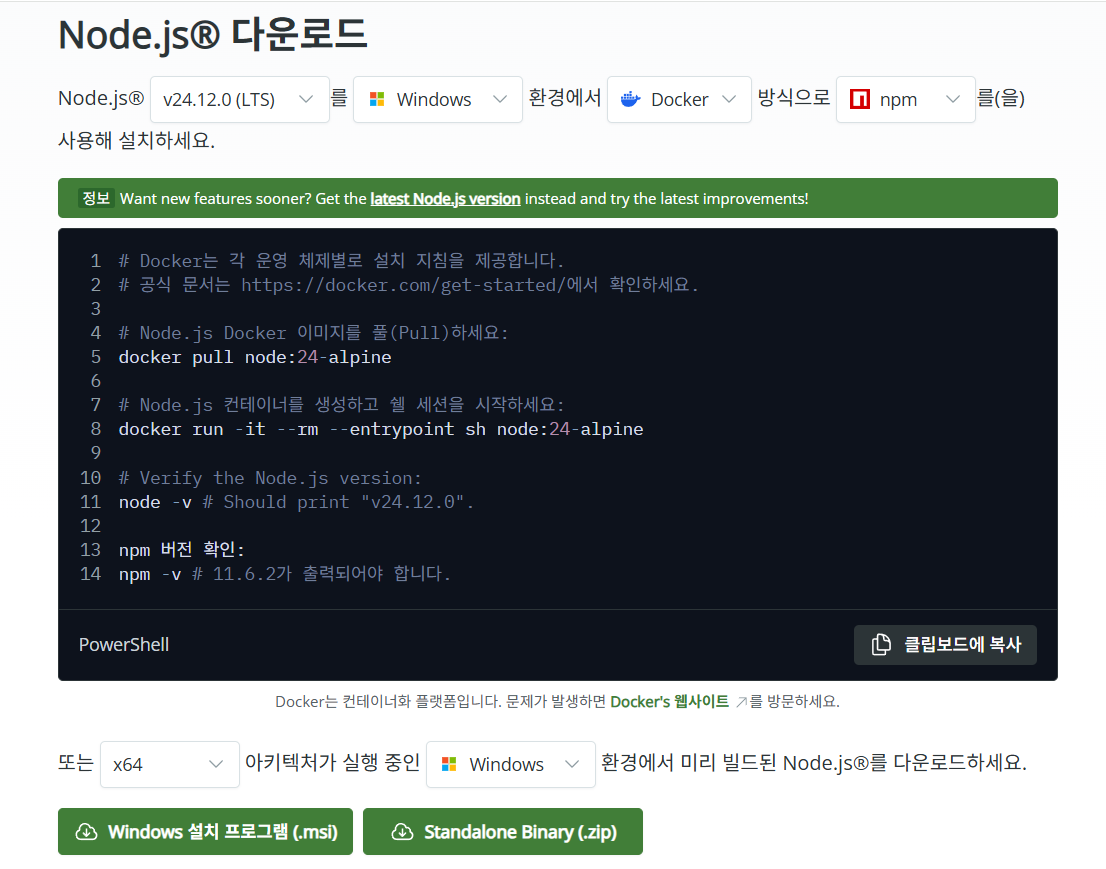
Task: Click the first comment line about Docker 운영 체제별 설치 지침
Action: click(341, 261)
